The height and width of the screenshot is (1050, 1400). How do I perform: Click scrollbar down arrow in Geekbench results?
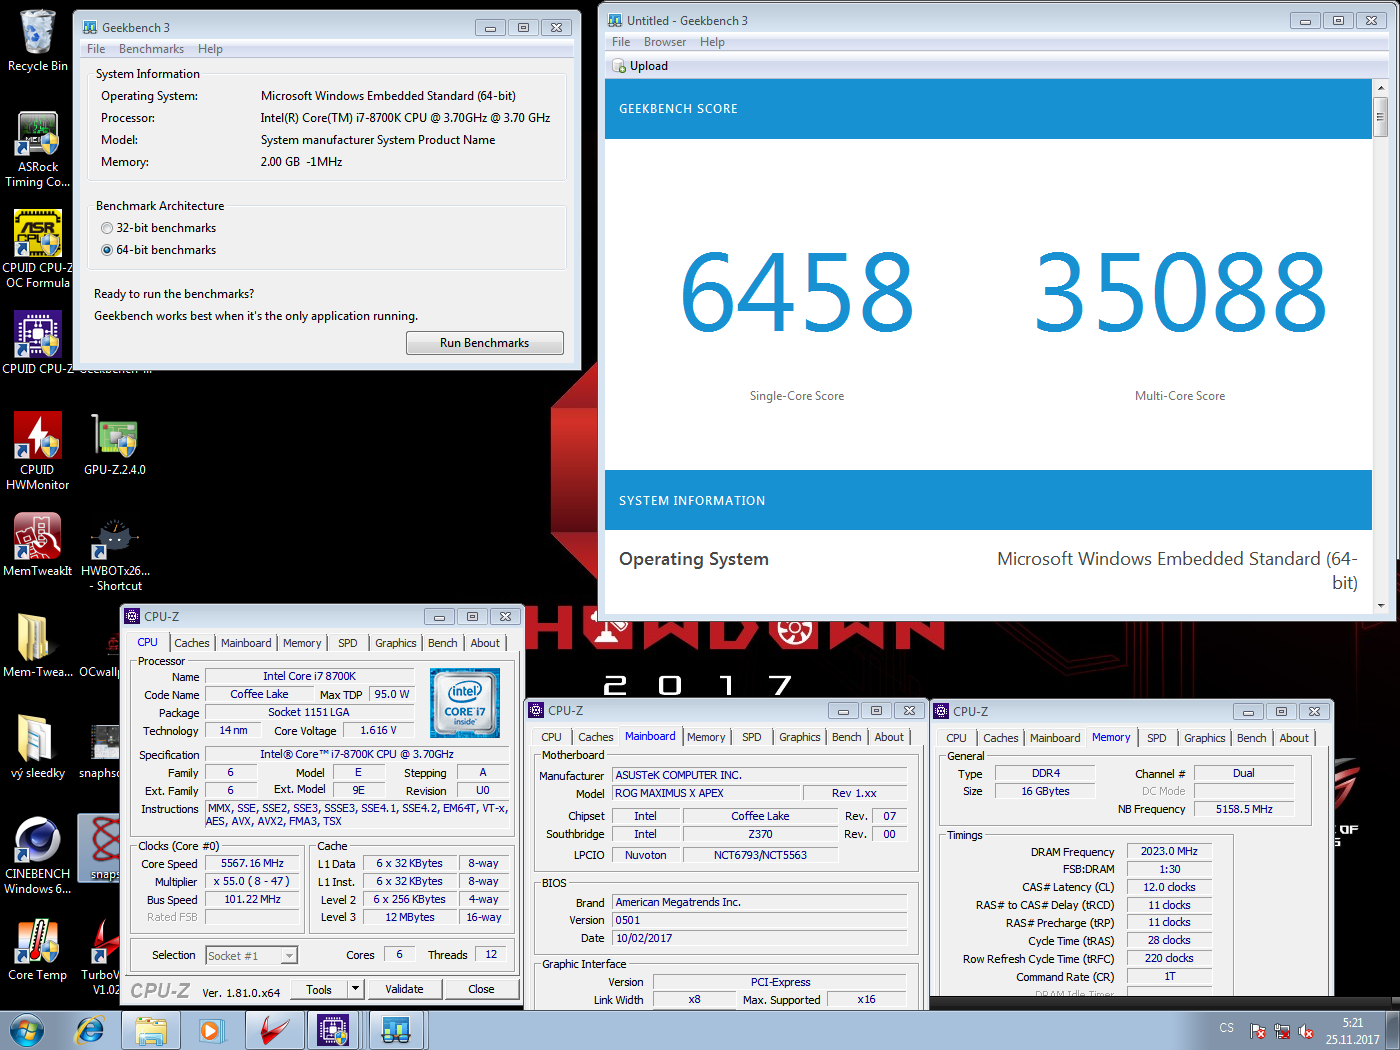click(1380, 605)
